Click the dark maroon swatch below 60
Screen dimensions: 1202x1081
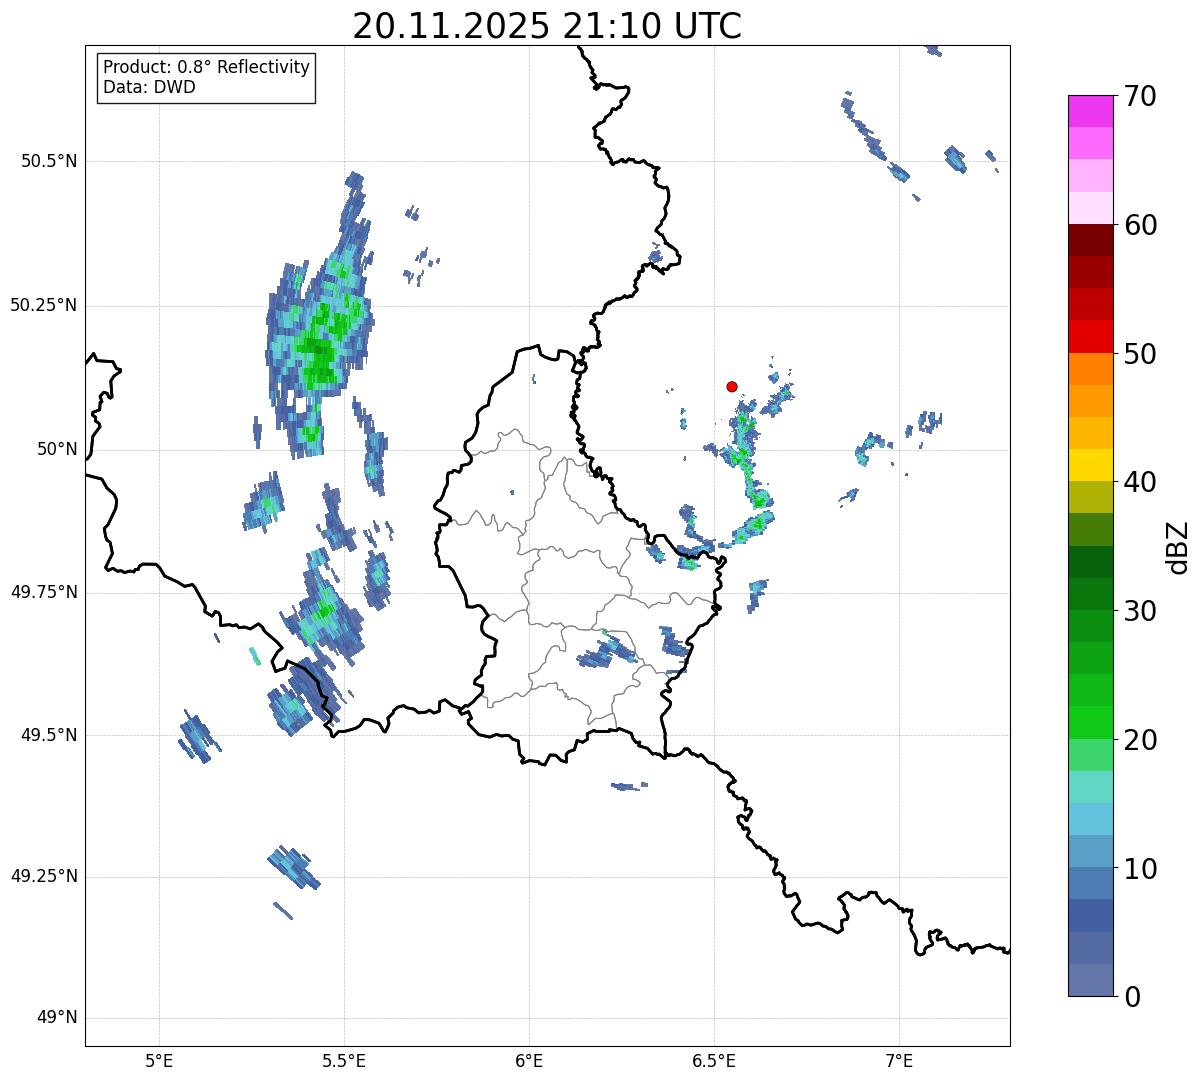click(1090, 240)
